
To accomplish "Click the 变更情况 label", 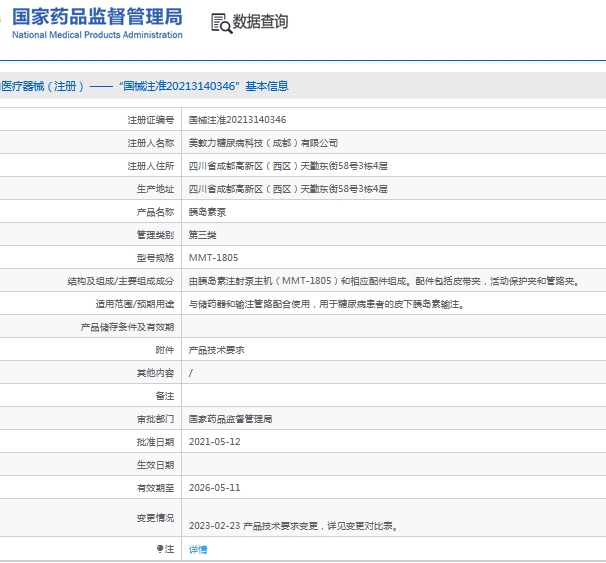I will (155, 518).
